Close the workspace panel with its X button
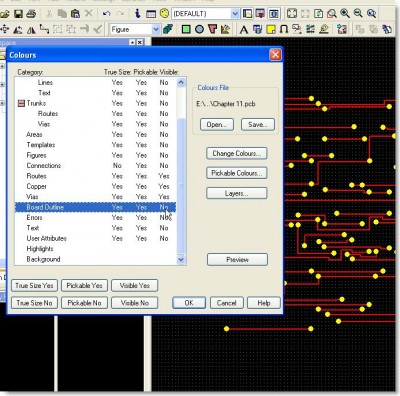The width and height of the screenshot is (400, 396). [140, 42]
